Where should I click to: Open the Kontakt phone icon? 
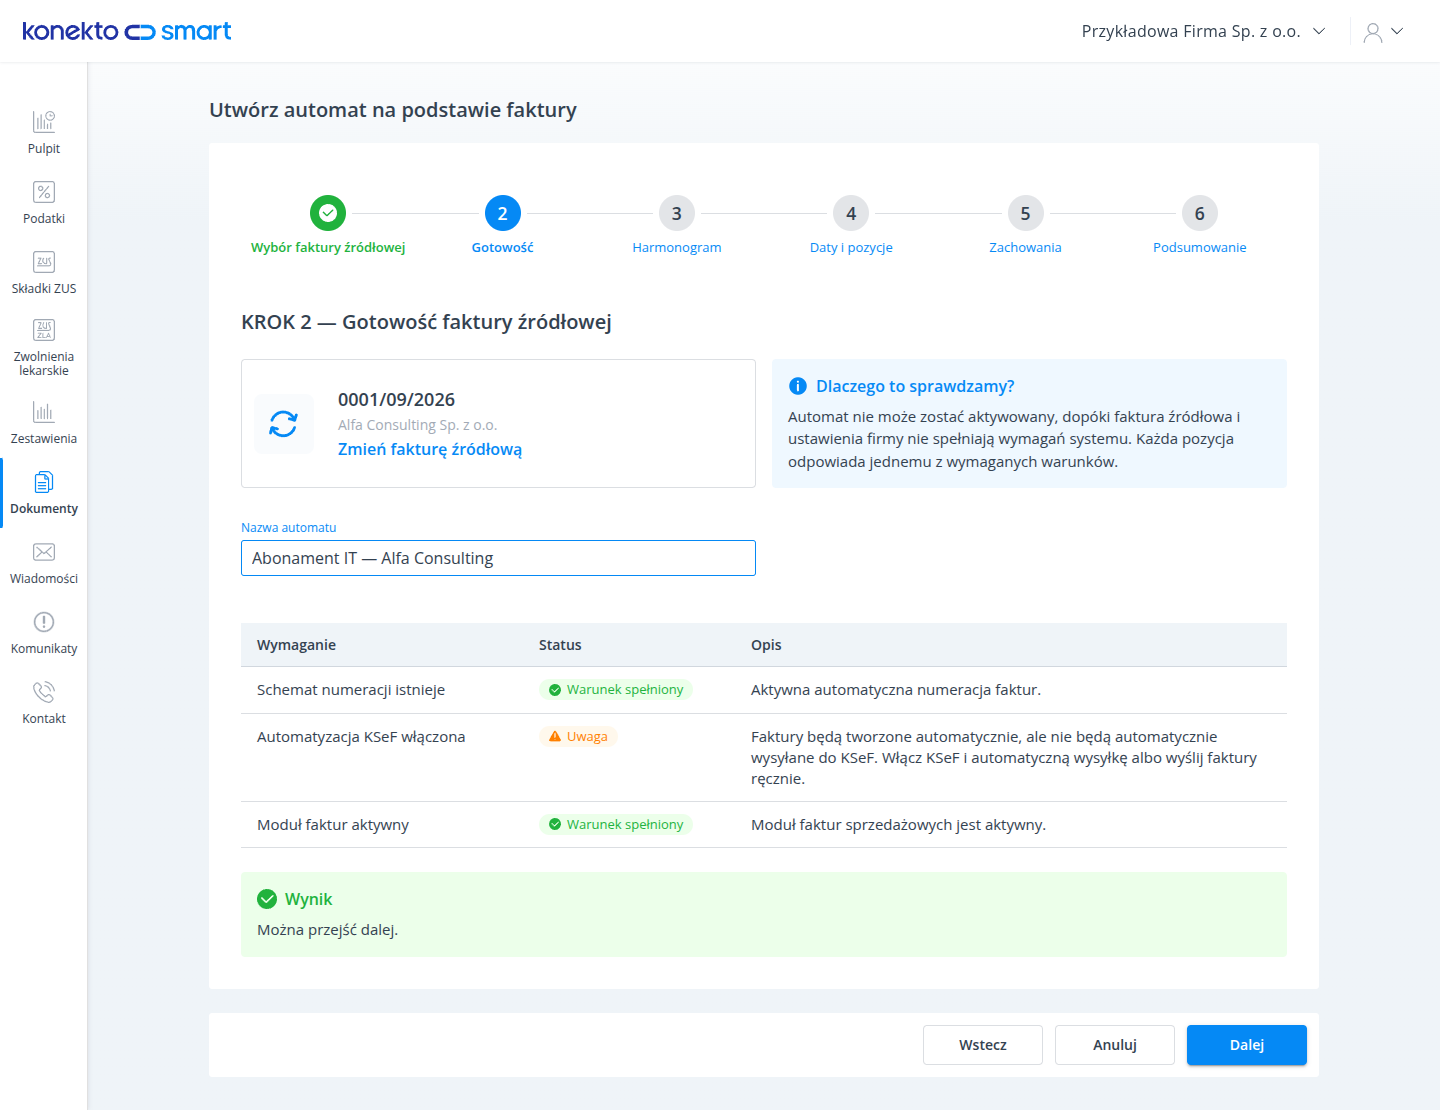(x=44, y=692)
